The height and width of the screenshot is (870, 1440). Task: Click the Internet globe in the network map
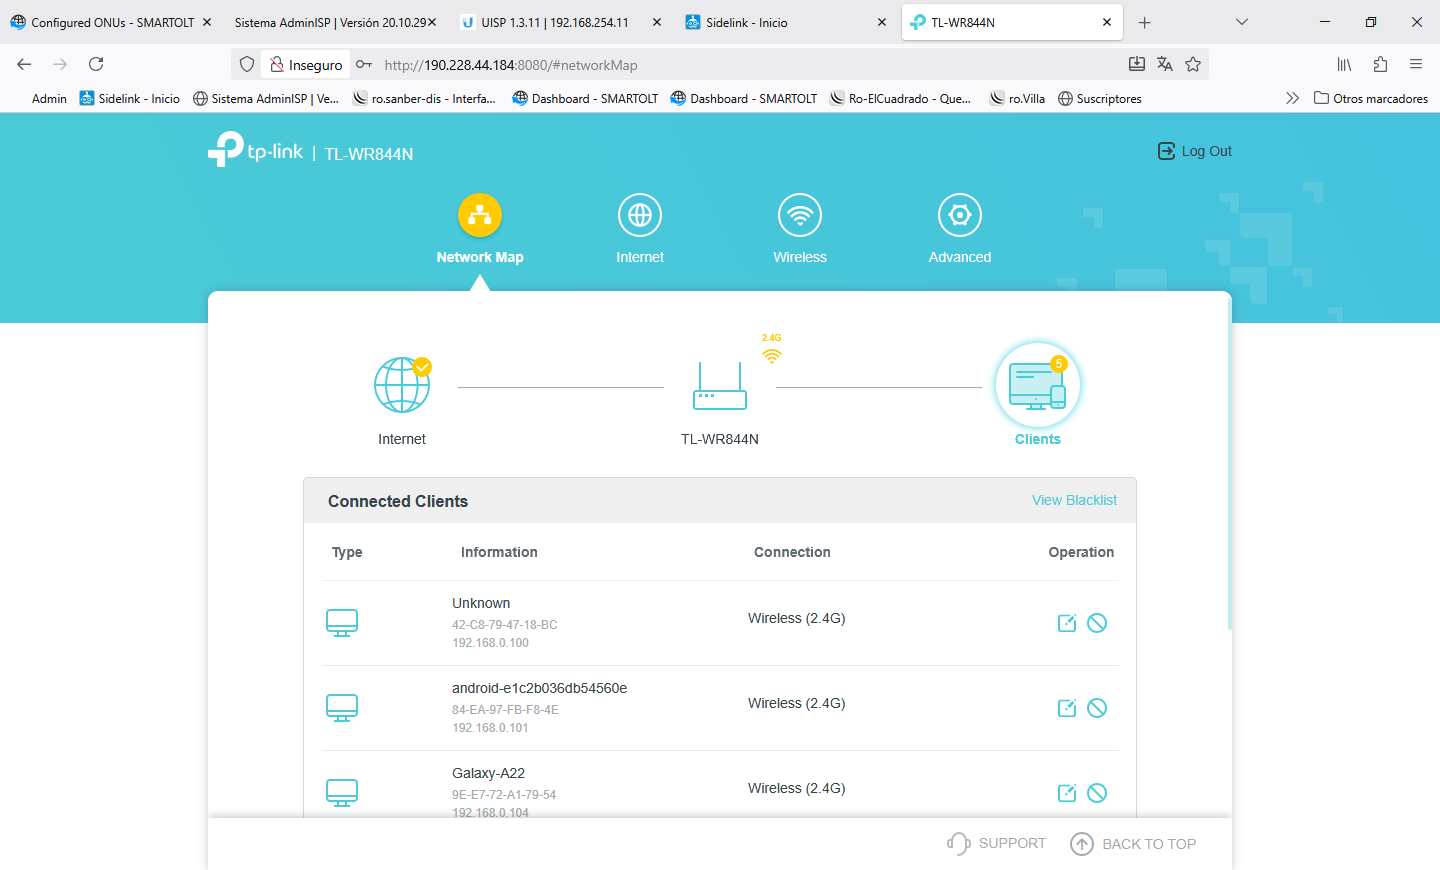click(x=402, y=385)
